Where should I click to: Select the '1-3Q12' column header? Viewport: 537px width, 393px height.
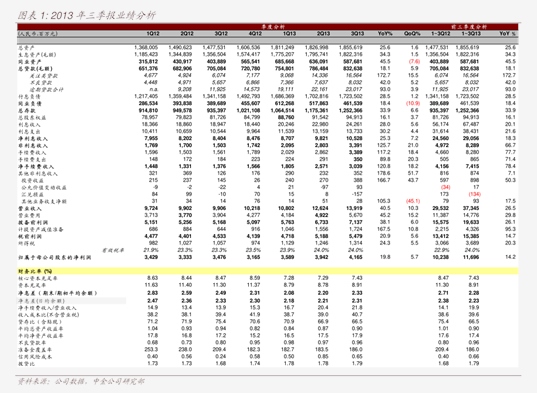click(440, 34)
